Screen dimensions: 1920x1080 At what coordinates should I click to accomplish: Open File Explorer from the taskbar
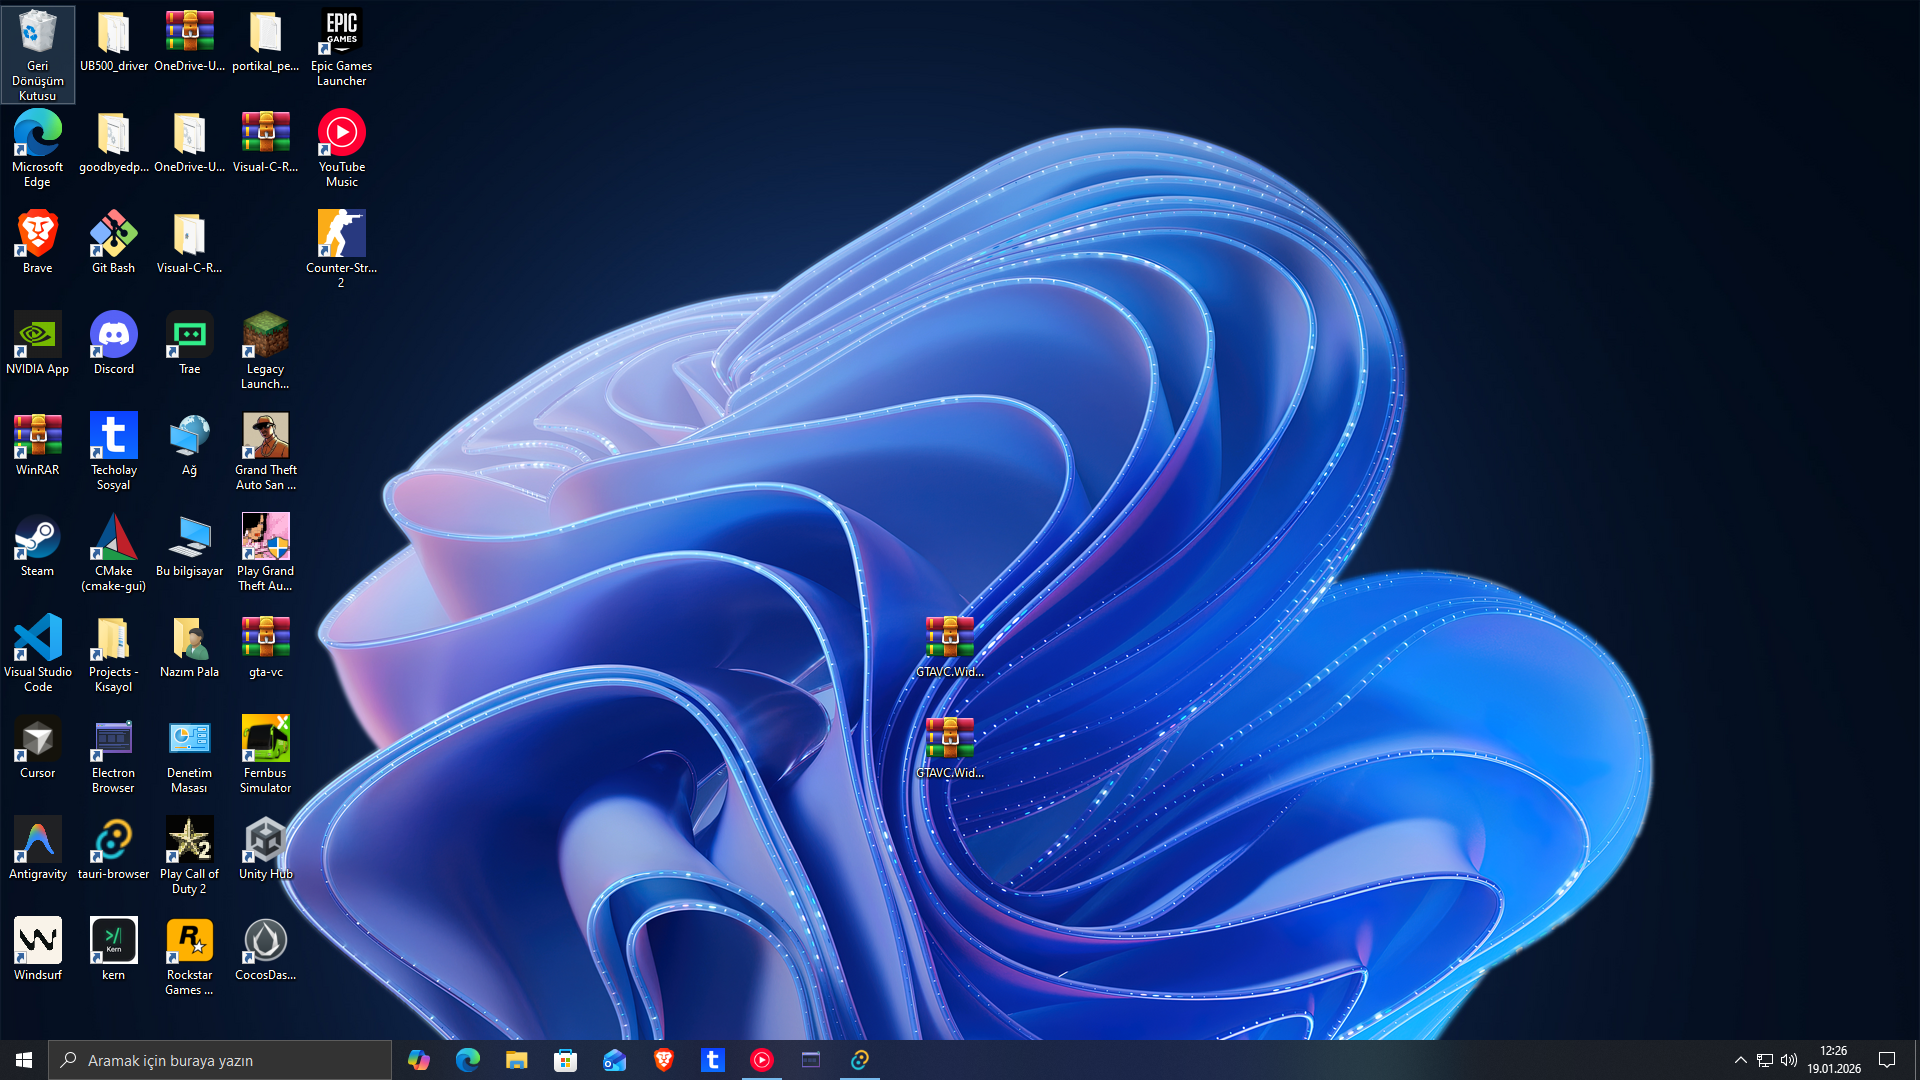[x=516, y=1060]
